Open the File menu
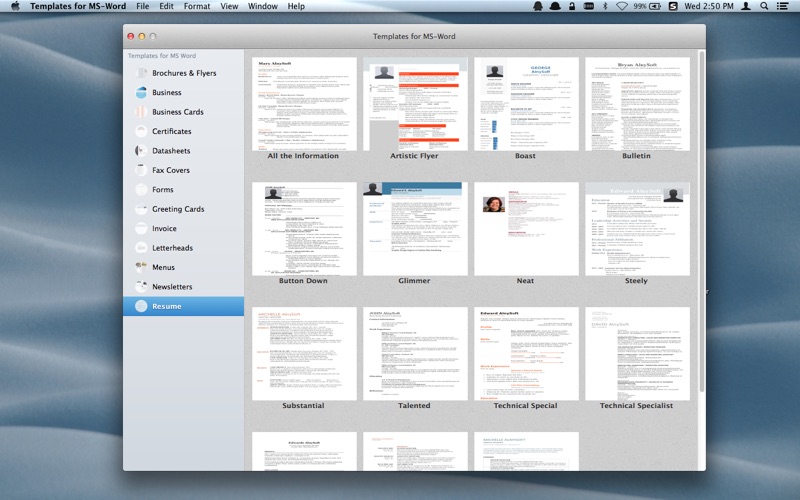Image resolution: width=800 pixels, height=500 pixels. pyautogui.click(x=143, y=6)
